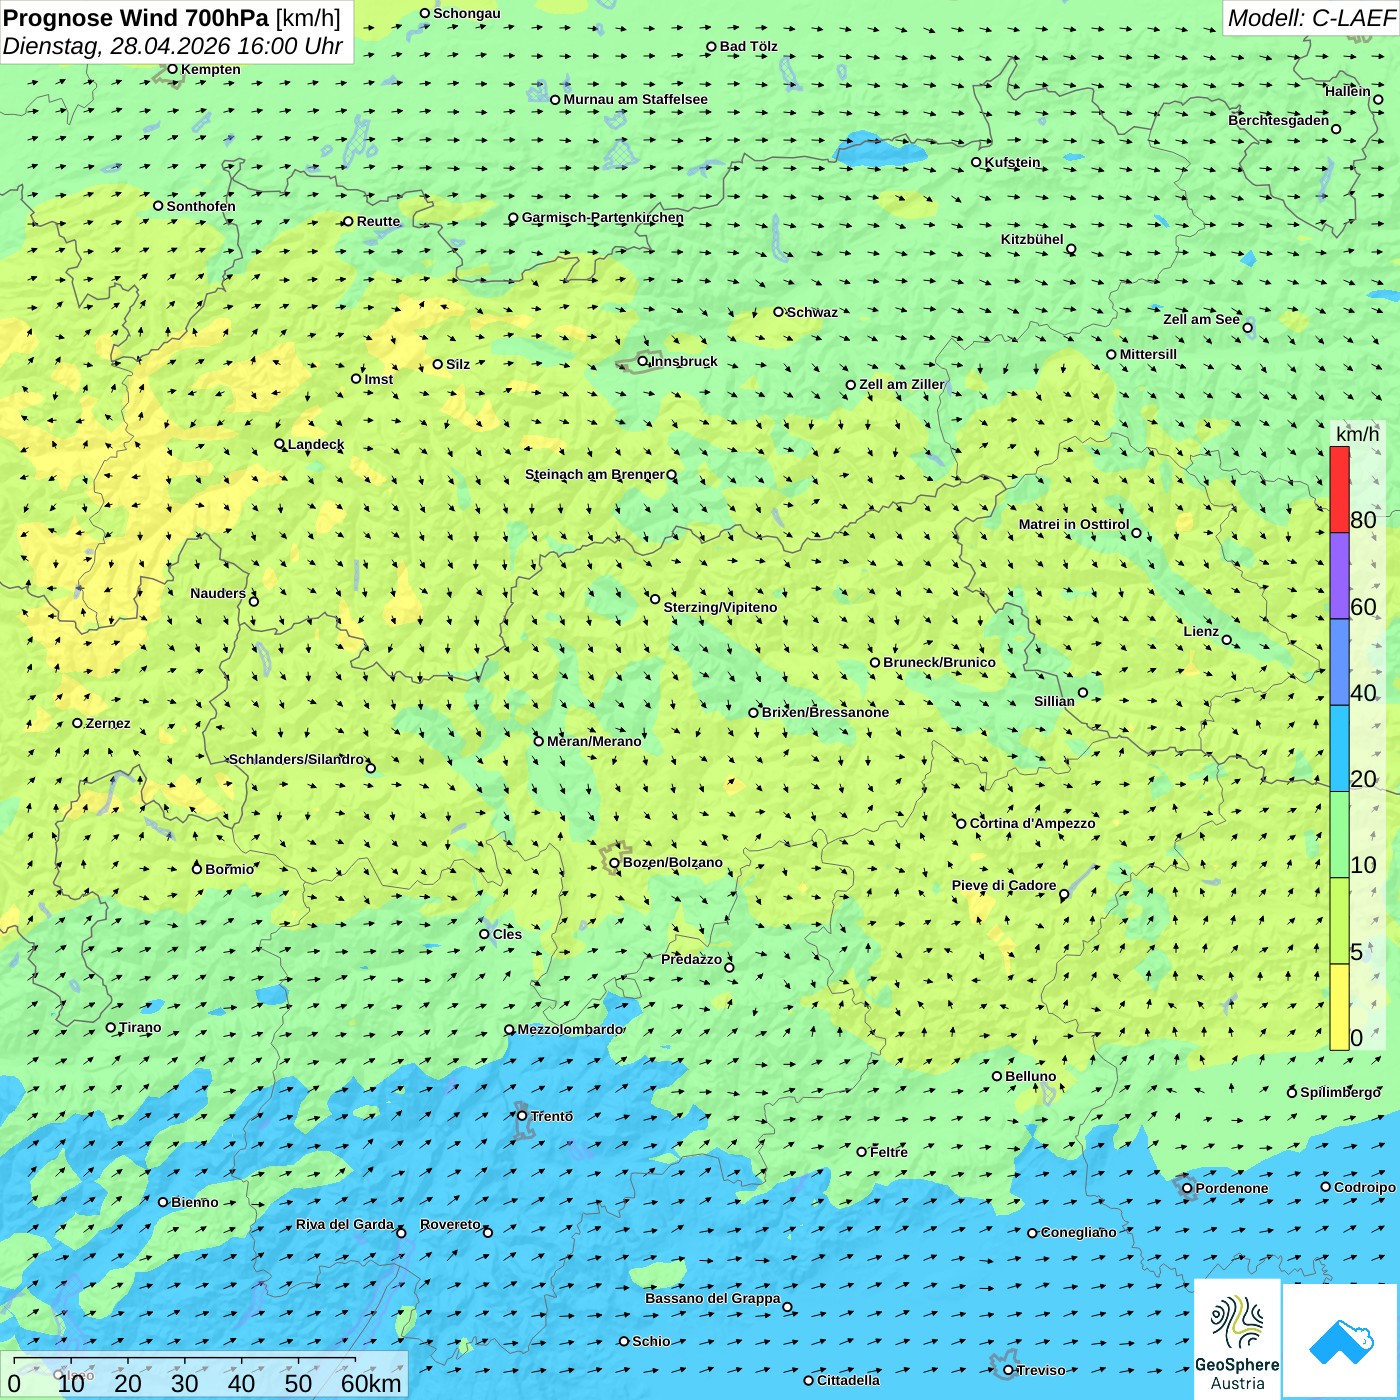Click the 'Bassano del Grappa' label
This screenshot has height=1400, width=1400.
coord(712,1298)
